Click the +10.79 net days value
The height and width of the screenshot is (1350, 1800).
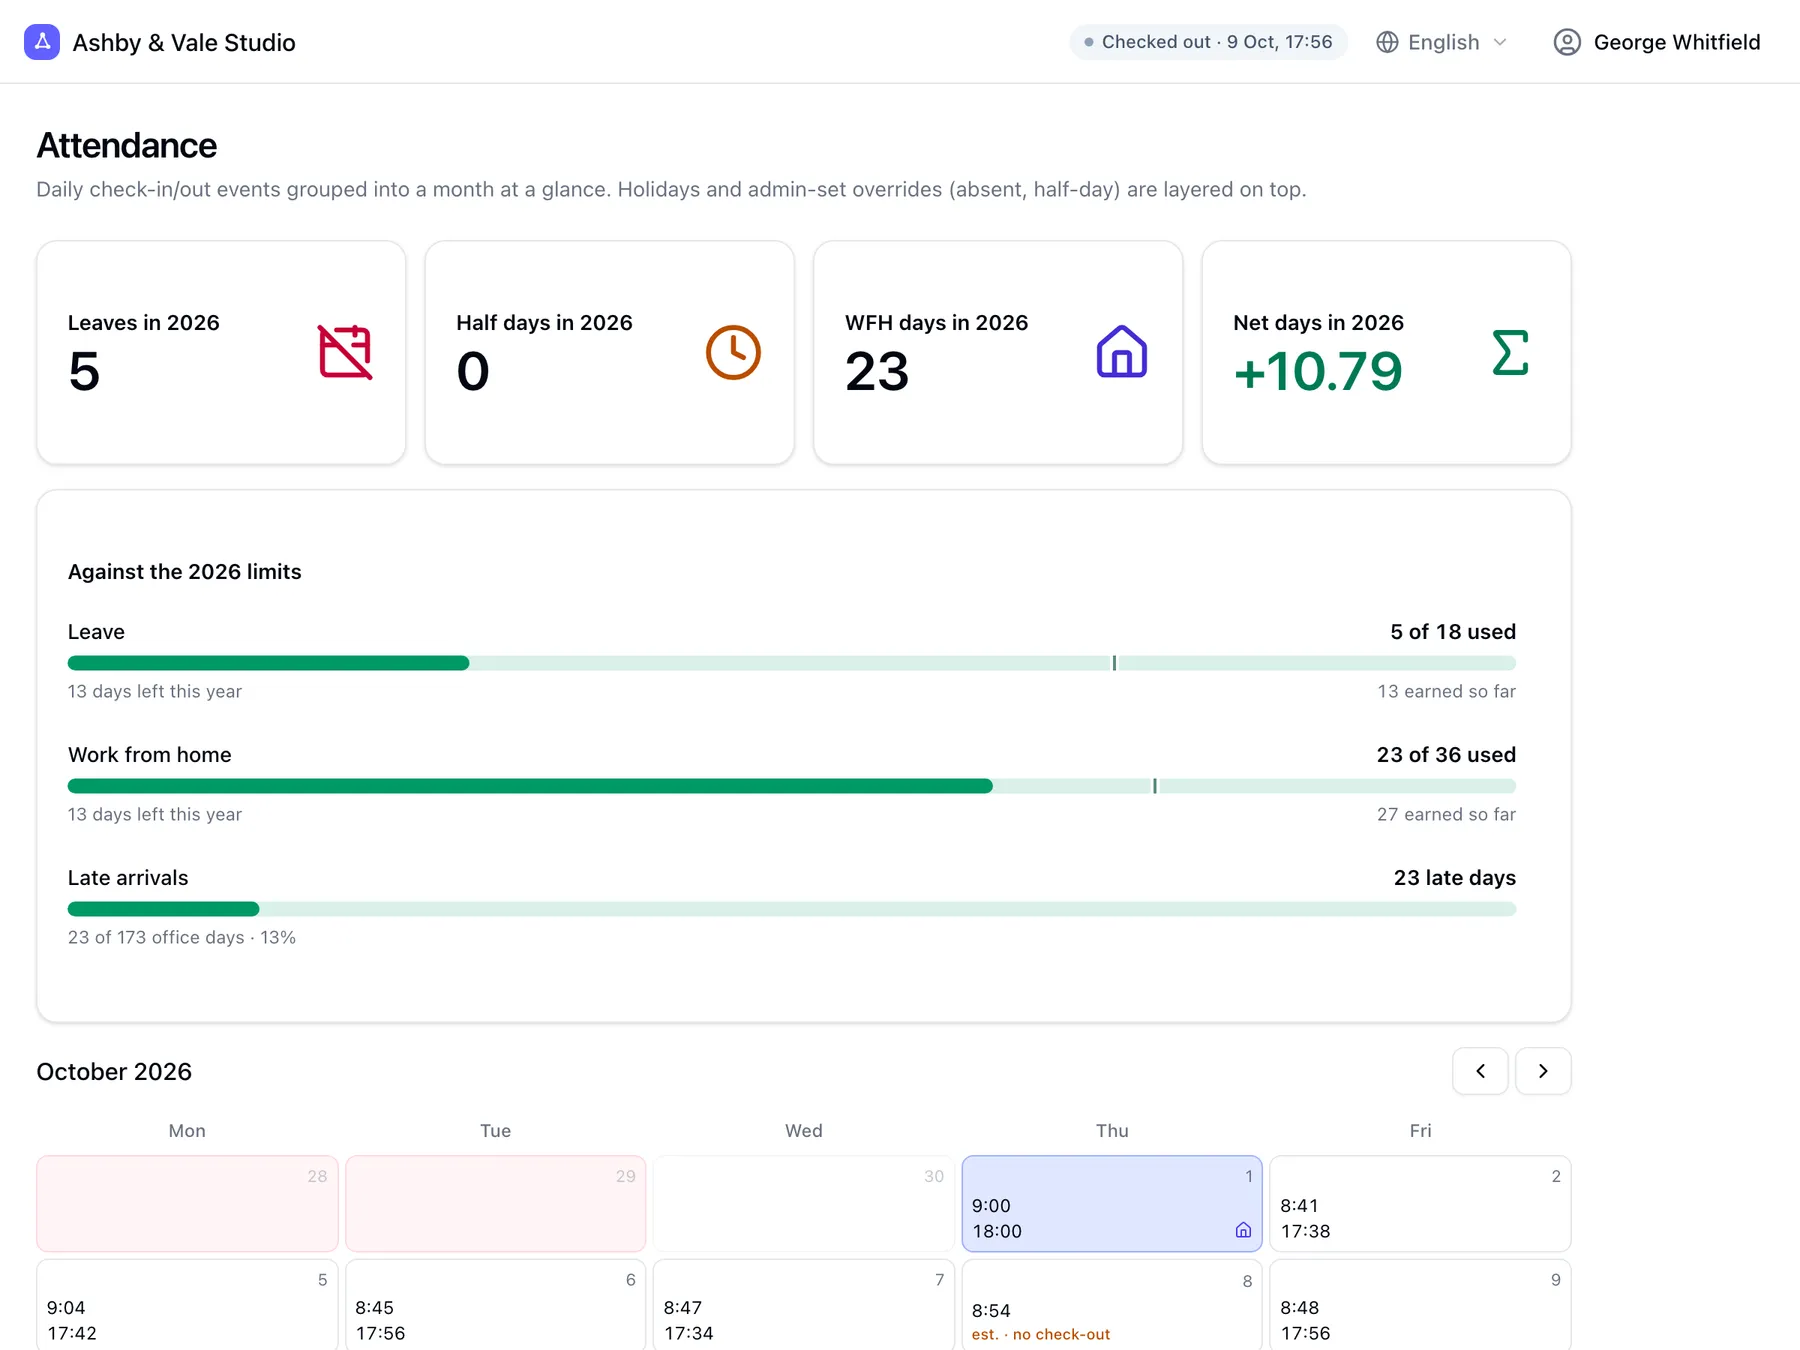click(1318, 371)
